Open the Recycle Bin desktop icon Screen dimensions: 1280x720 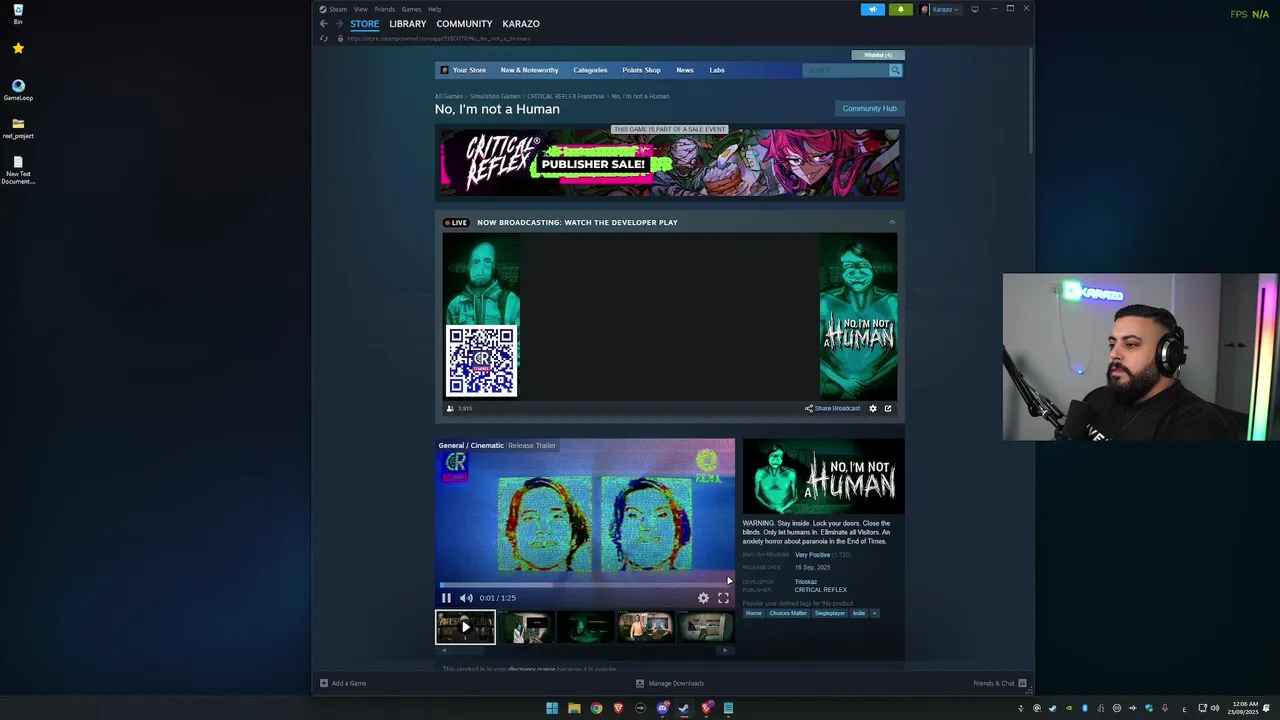point(18,14)
